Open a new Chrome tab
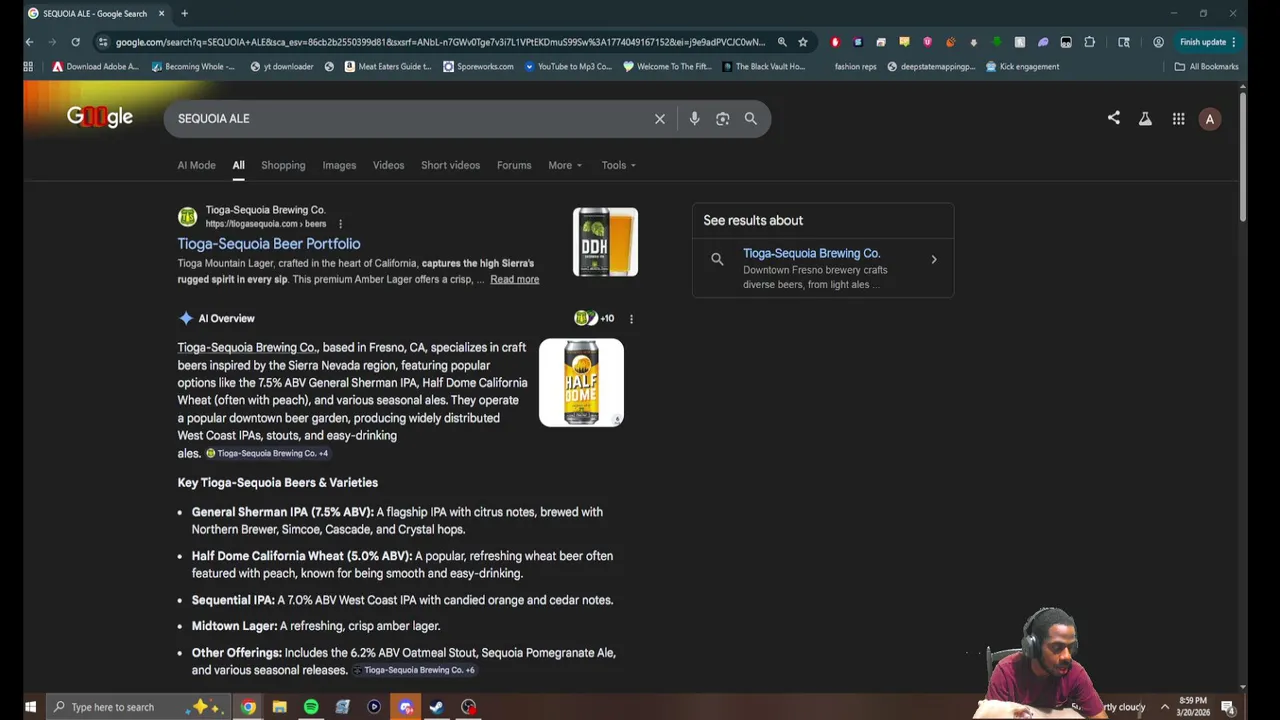Image resolution: width=1280 pixels, height=720 pixels. 184,13
